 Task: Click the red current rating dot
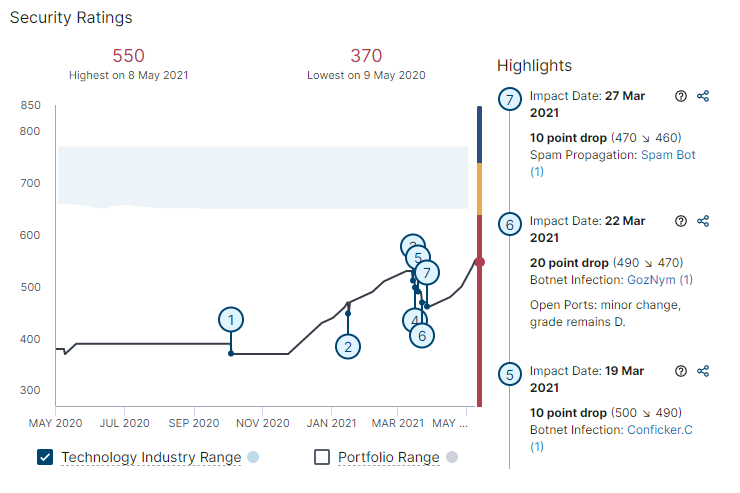(479, 262)
